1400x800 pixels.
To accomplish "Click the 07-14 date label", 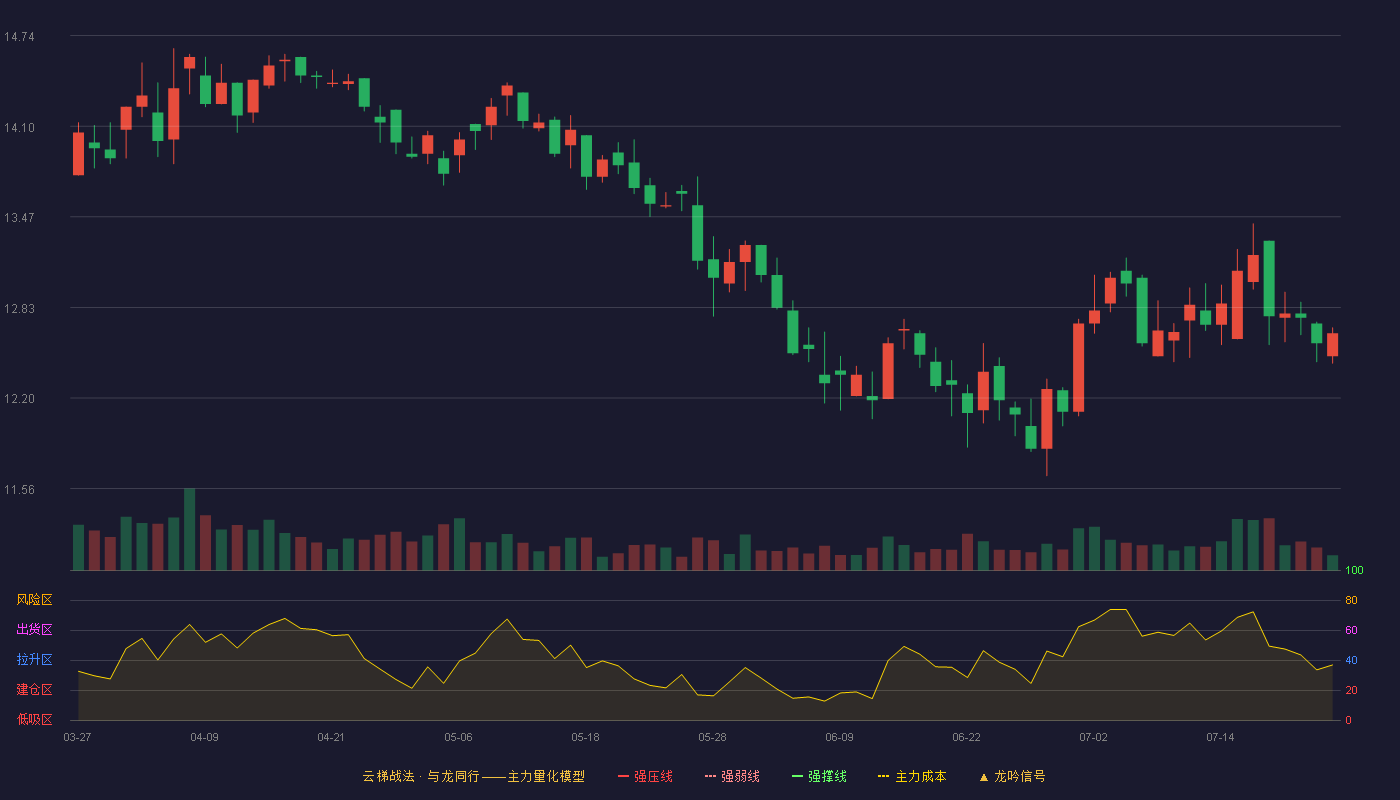I will 1220,737.
